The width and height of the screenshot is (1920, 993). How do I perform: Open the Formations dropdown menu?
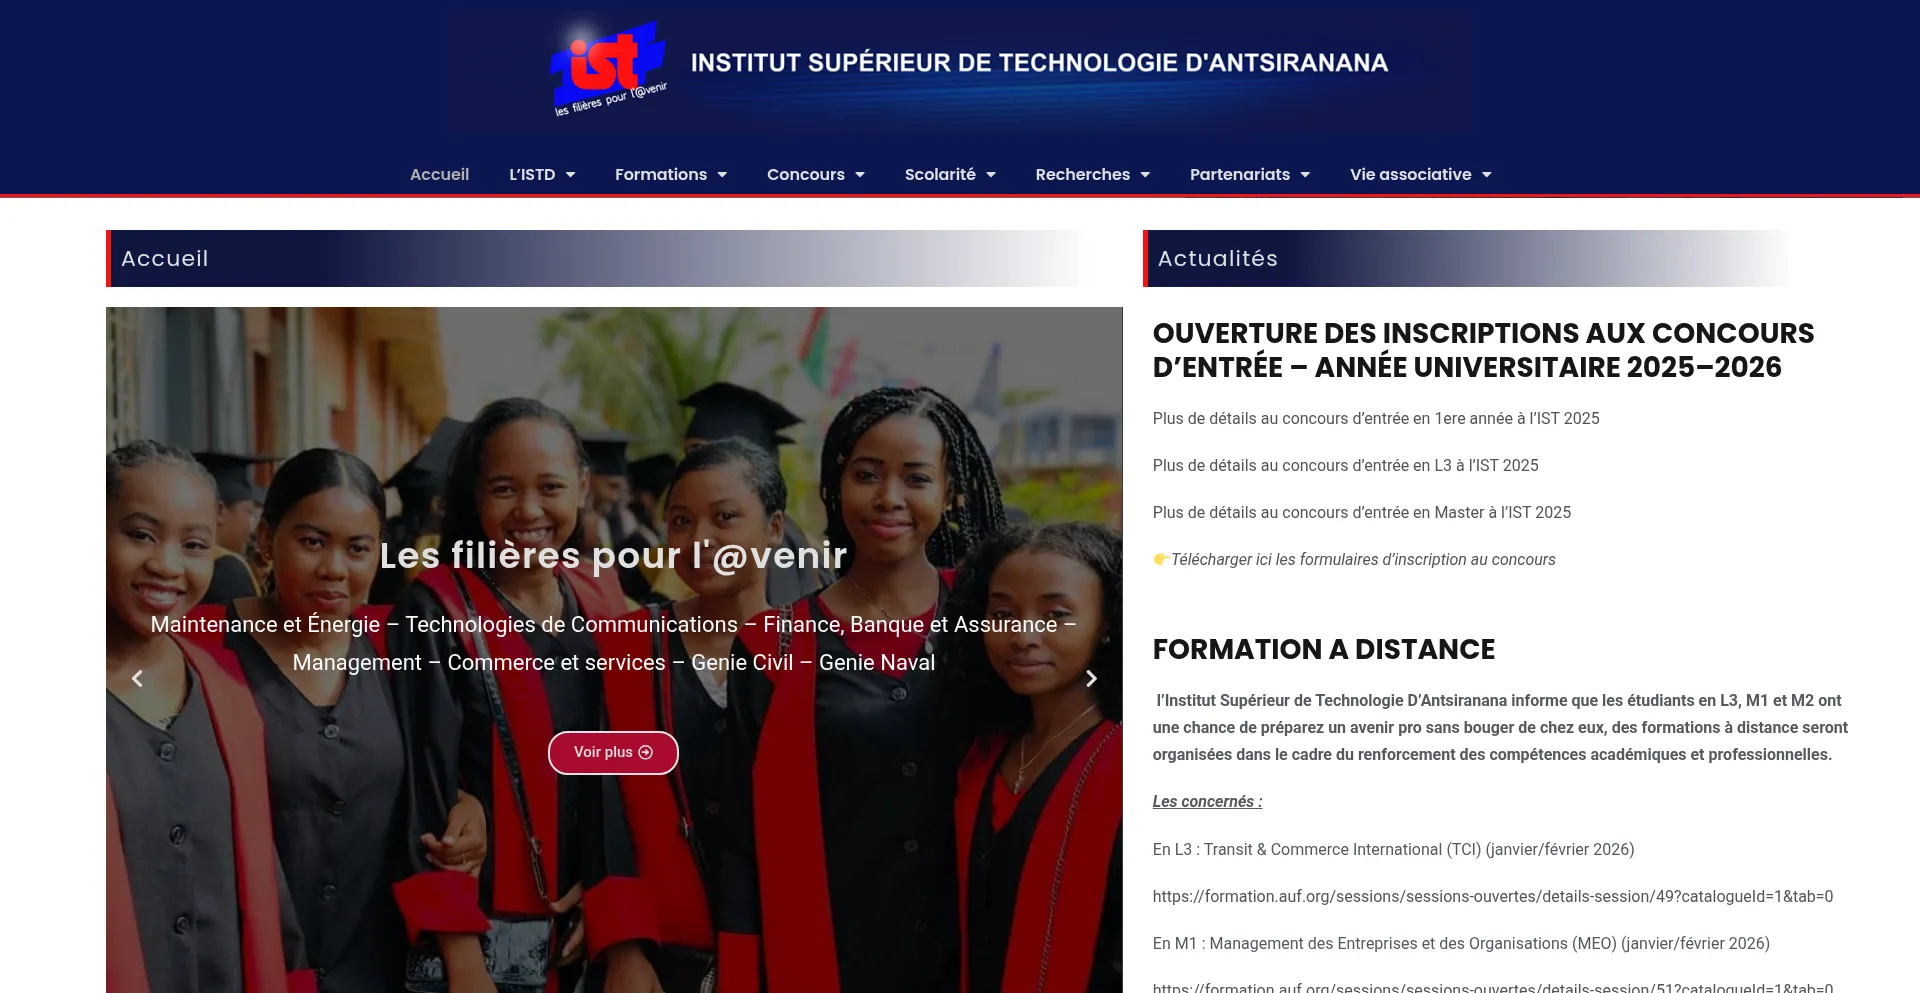point(671,175)
